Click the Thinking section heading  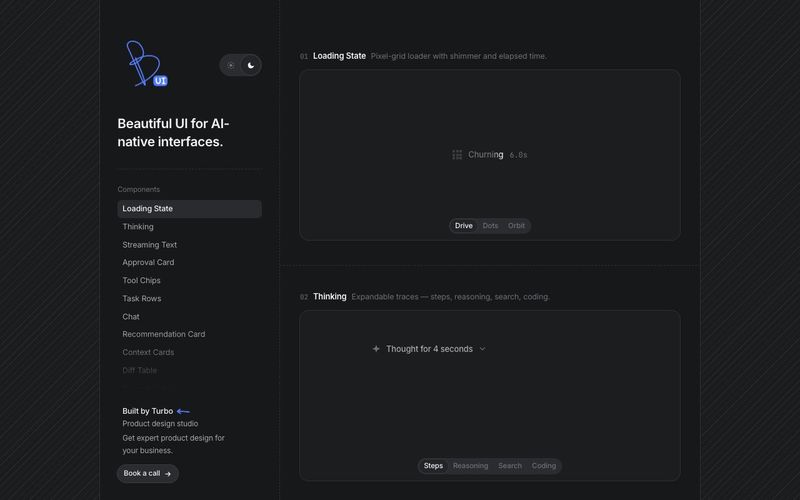point(330,296)
